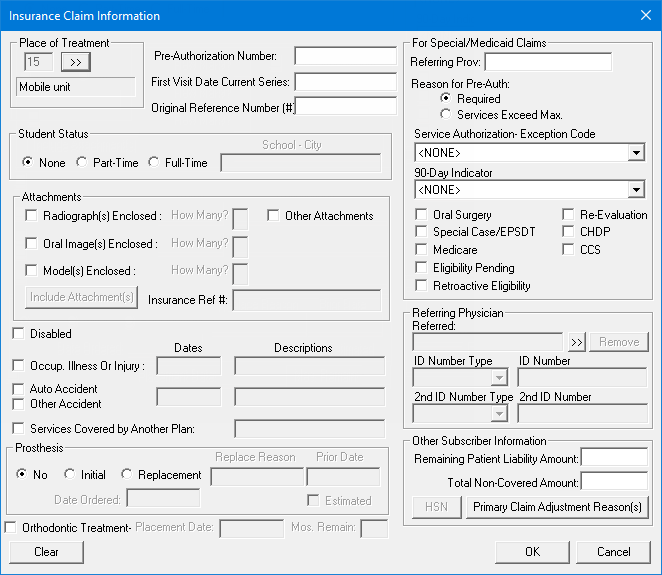Select the Replacement prosthesis option
The height and width of the screenshot is (575, 662).
coord(127,475)
